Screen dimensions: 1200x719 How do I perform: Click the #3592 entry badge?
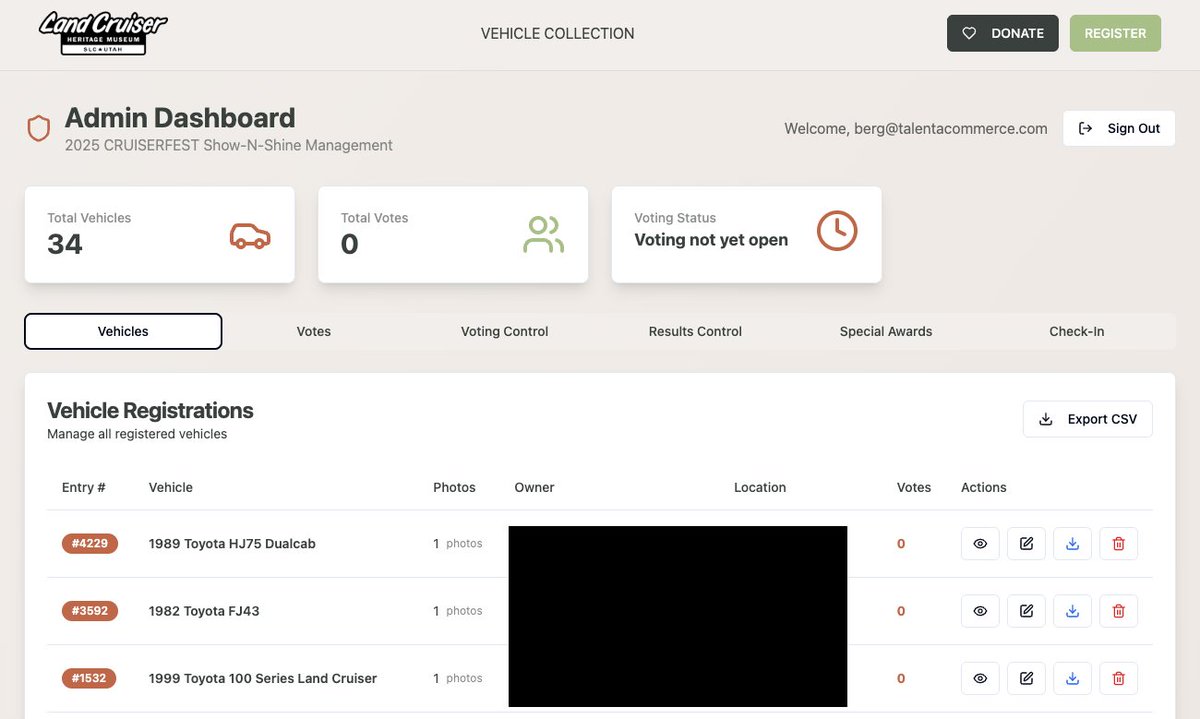point(90,610)
